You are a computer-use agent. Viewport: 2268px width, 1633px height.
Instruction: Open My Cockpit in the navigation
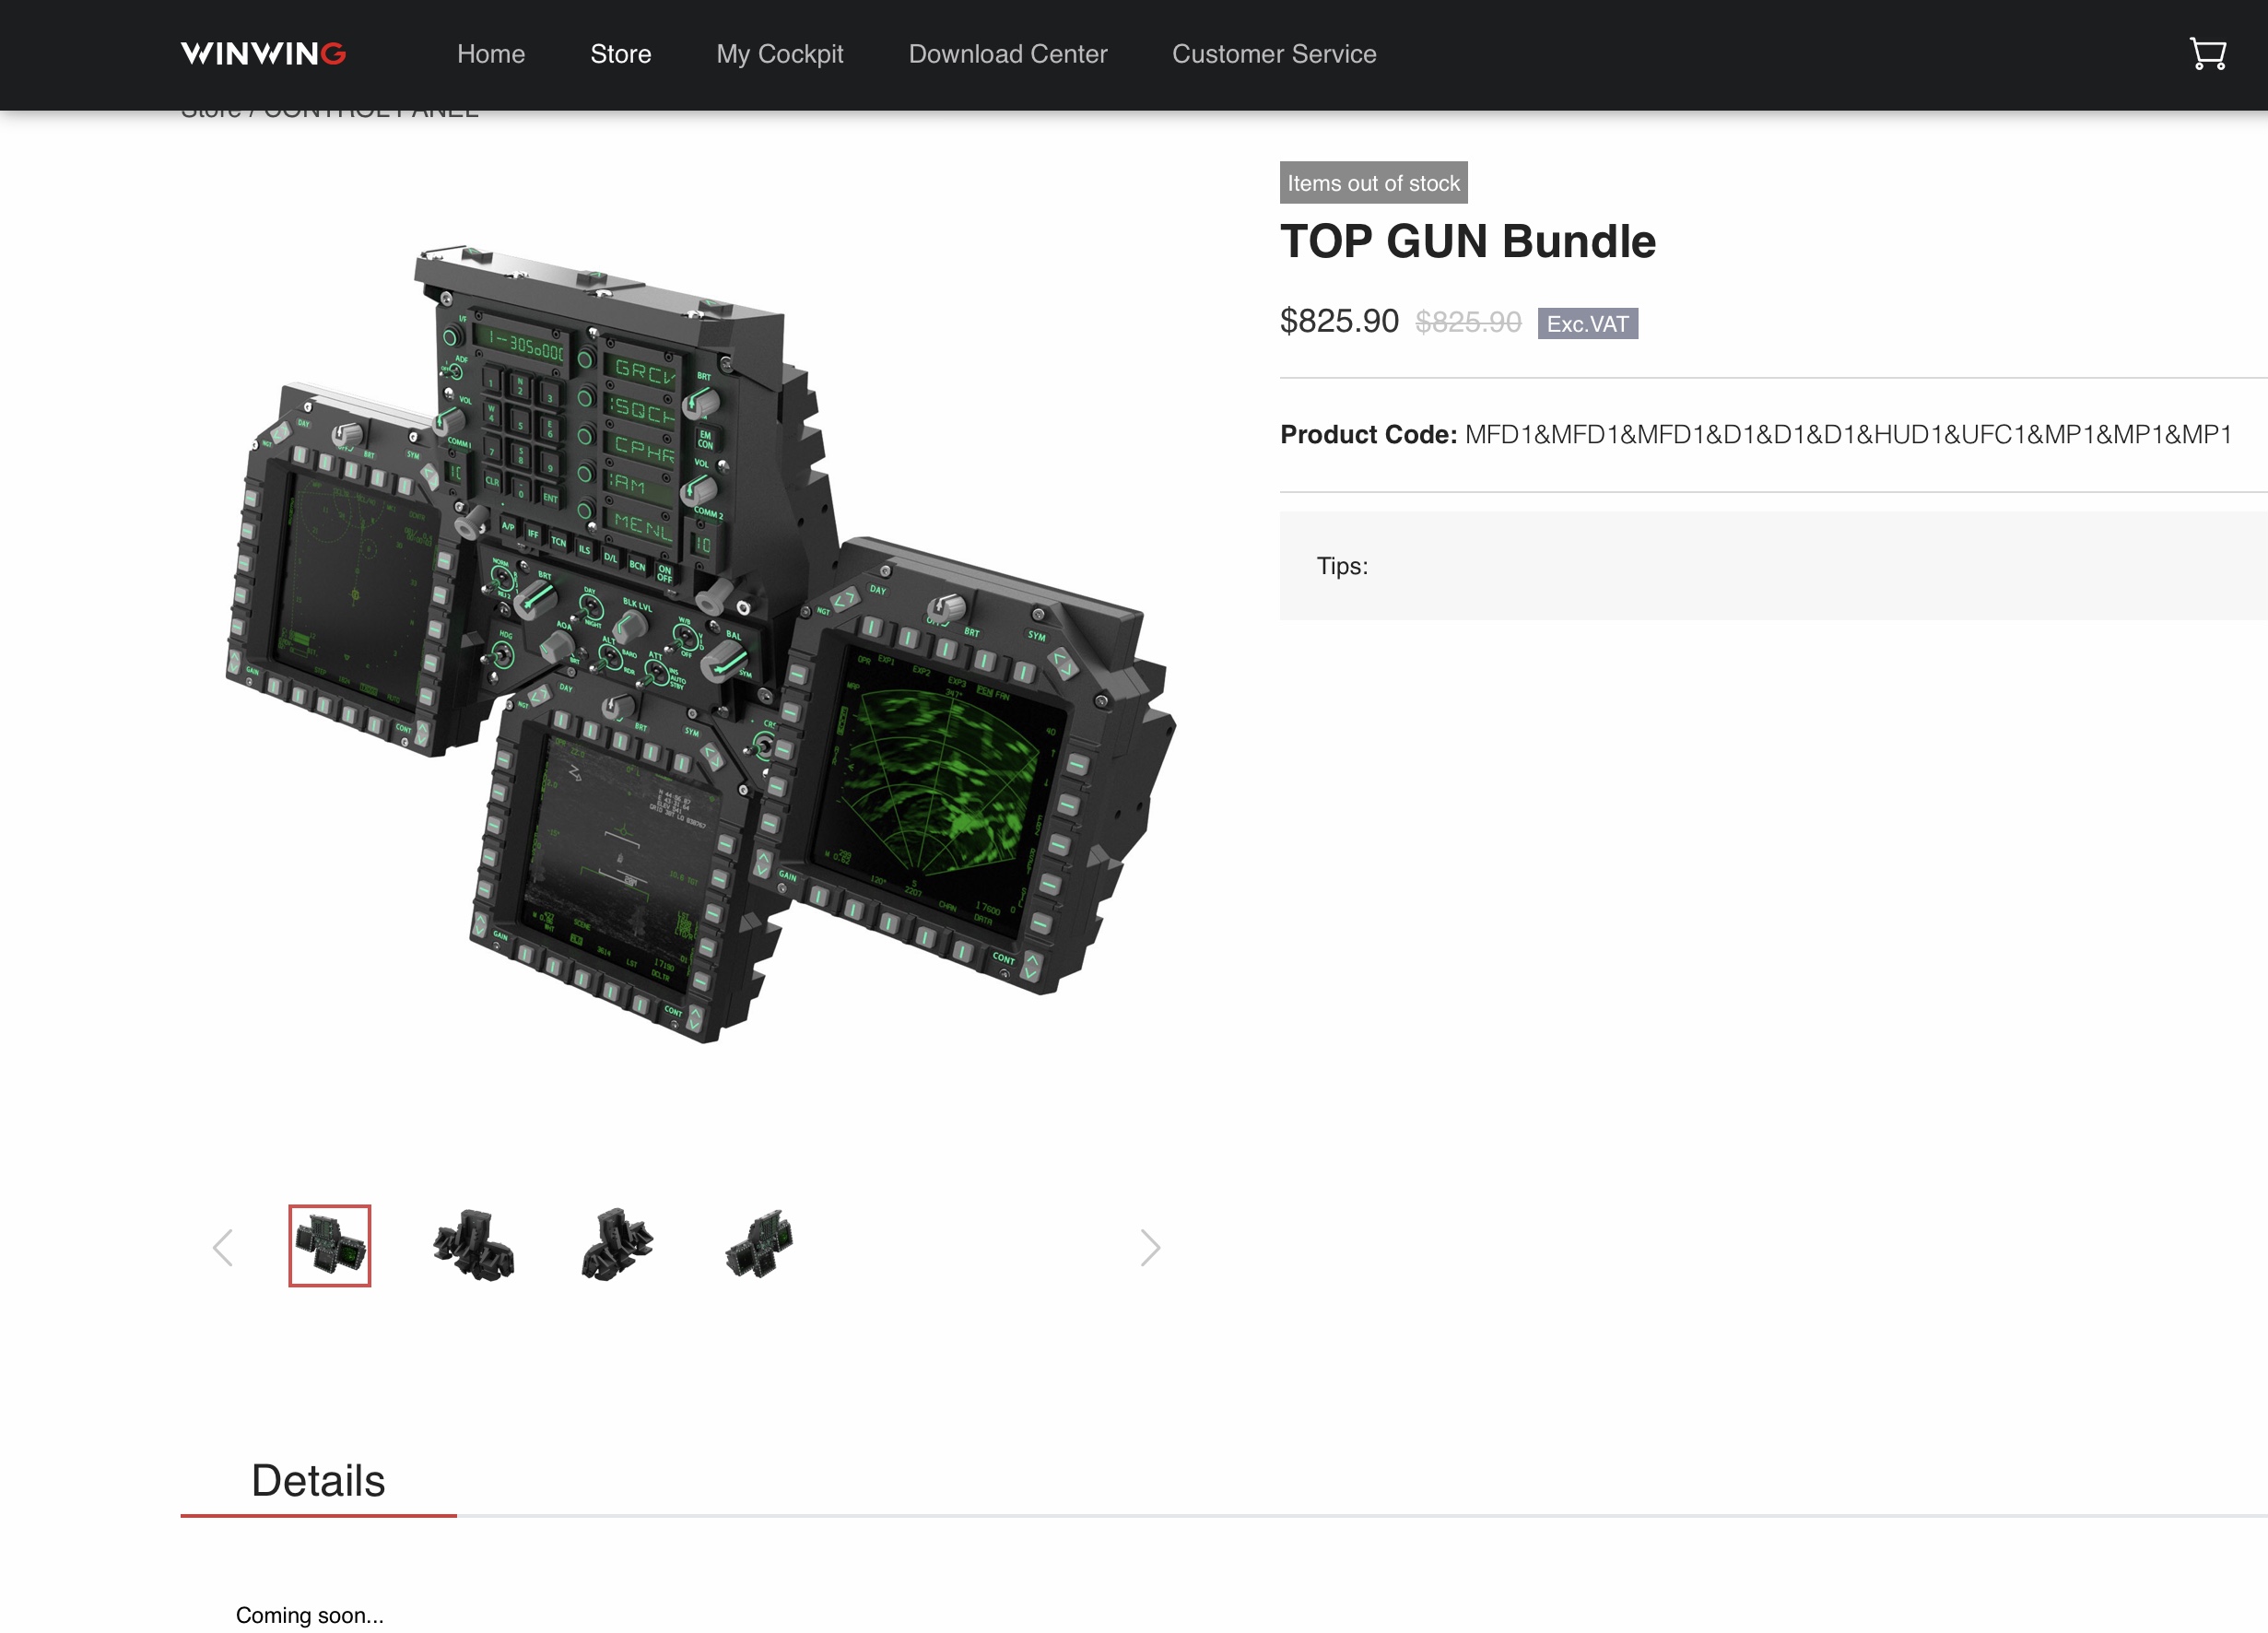click(x=780, y=54)
